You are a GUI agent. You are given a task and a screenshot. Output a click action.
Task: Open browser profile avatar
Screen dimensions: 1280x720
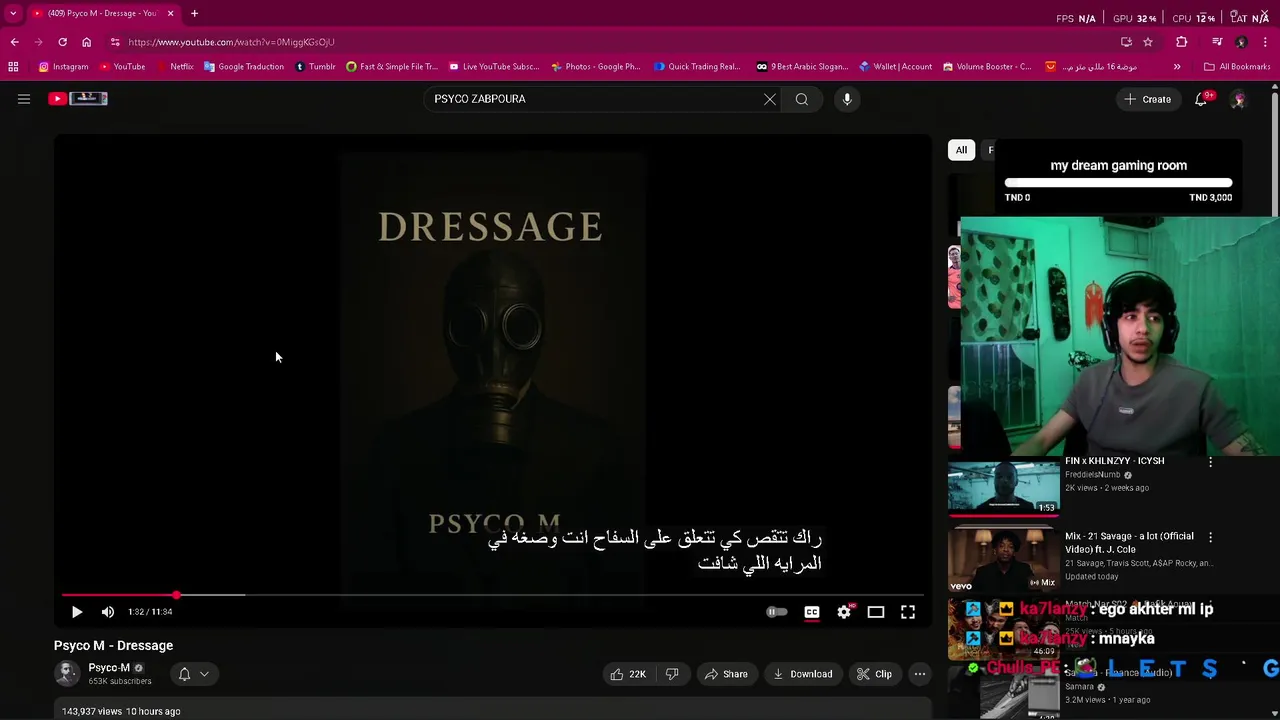pyautogui.click(x=1241, y=42)
